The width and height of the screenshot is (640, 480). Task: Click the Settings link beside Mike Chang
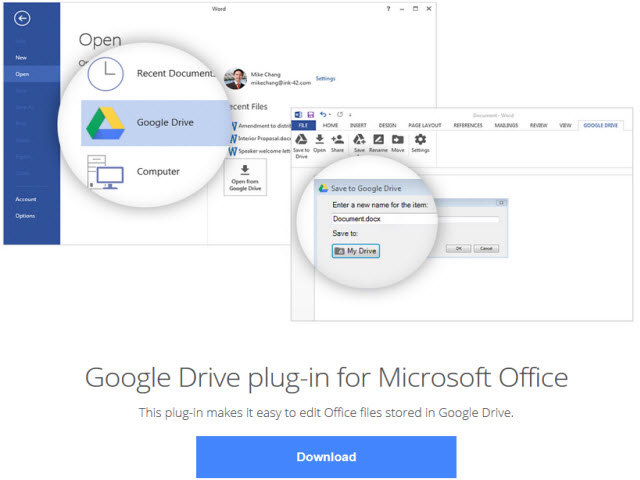click(326, 78)
